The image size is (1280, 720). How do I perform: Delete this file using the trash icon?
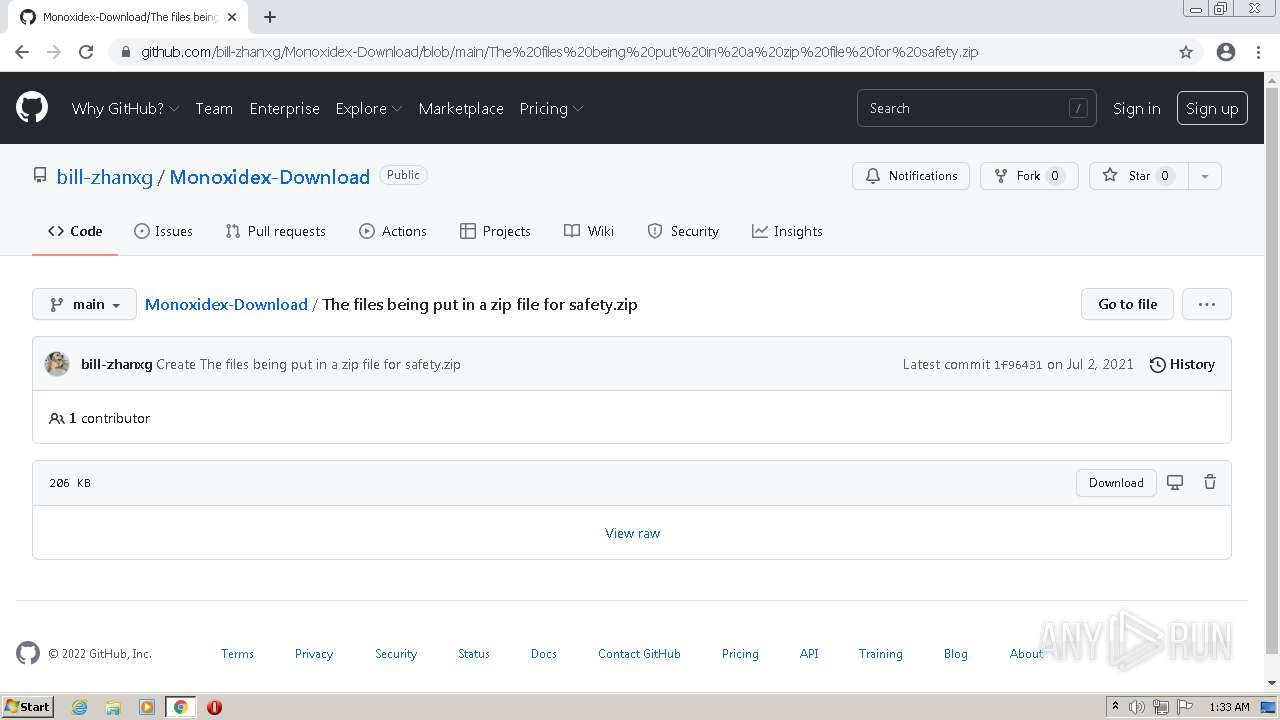pyautogui.click(x=1210, y=482)
